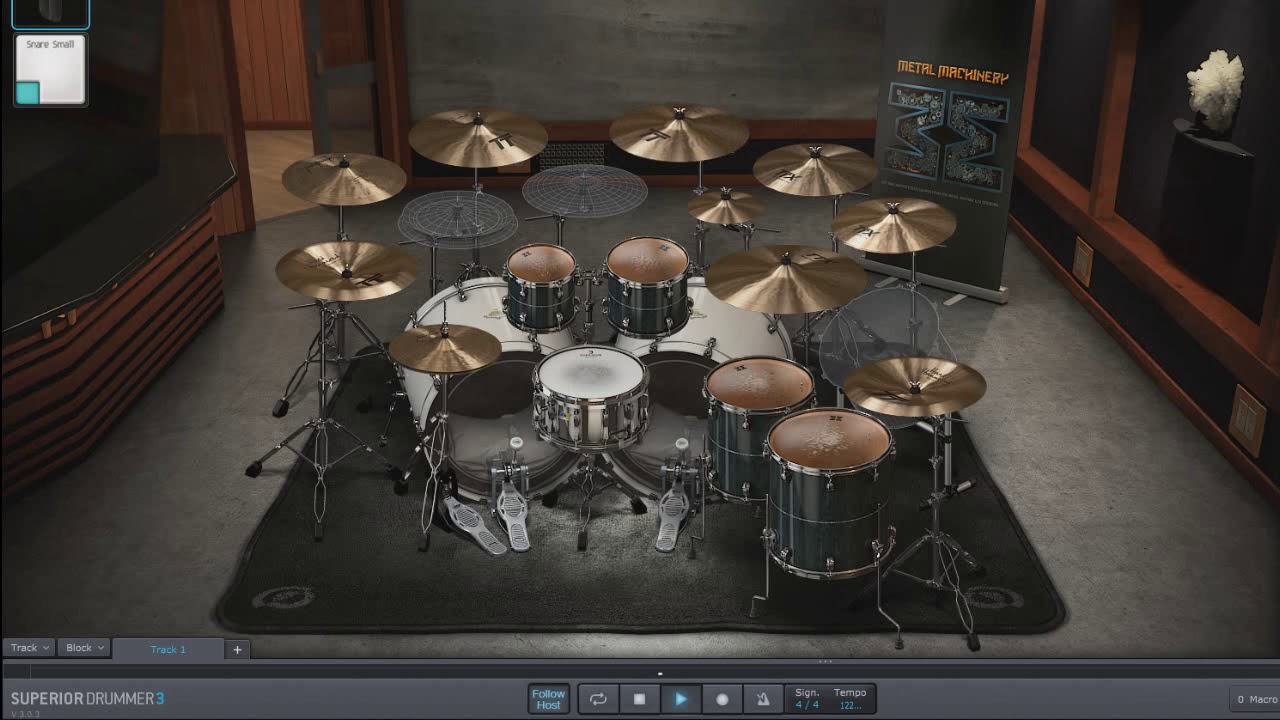Open the Macro controls button
Screen dimensions: 1280x720
1257,699
